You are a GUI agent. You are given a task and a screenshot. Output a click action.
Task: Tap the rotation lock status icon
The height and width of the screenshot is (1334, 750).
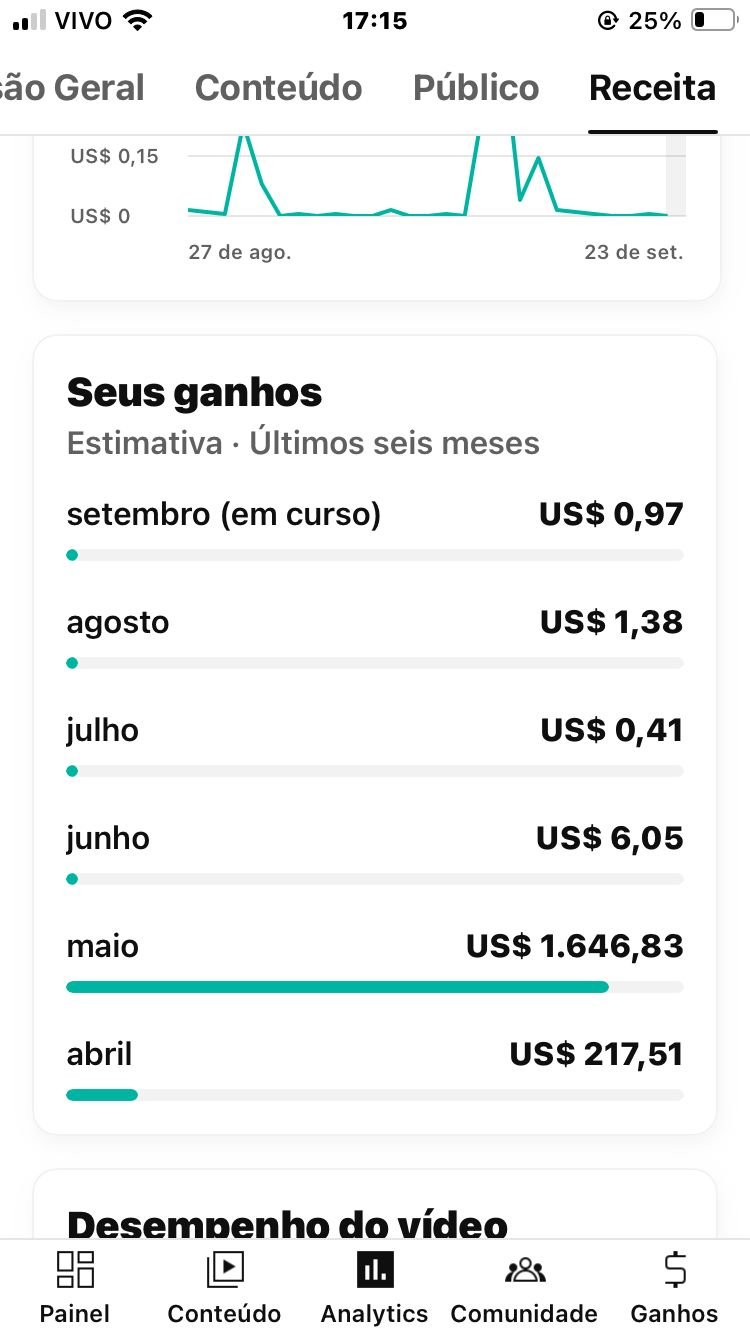(x=607, y=21)
